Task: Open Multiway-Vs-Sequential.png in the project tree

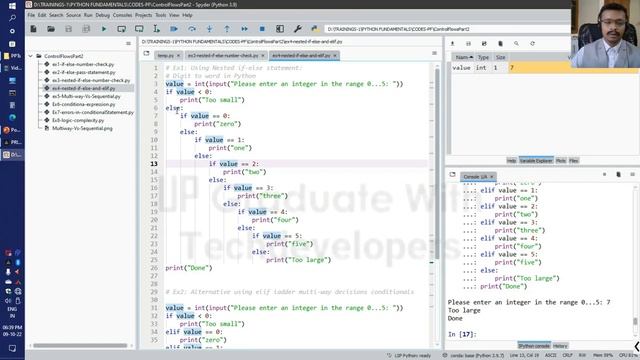Action: (x=82, y=128)
